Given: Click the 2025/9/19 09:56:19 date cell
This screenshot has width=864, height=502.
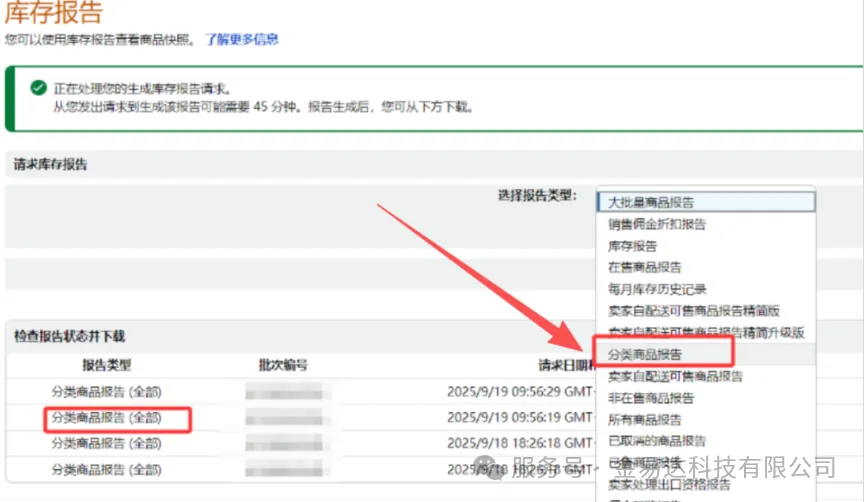Looking at the screenshot, I should pos(521,418).
